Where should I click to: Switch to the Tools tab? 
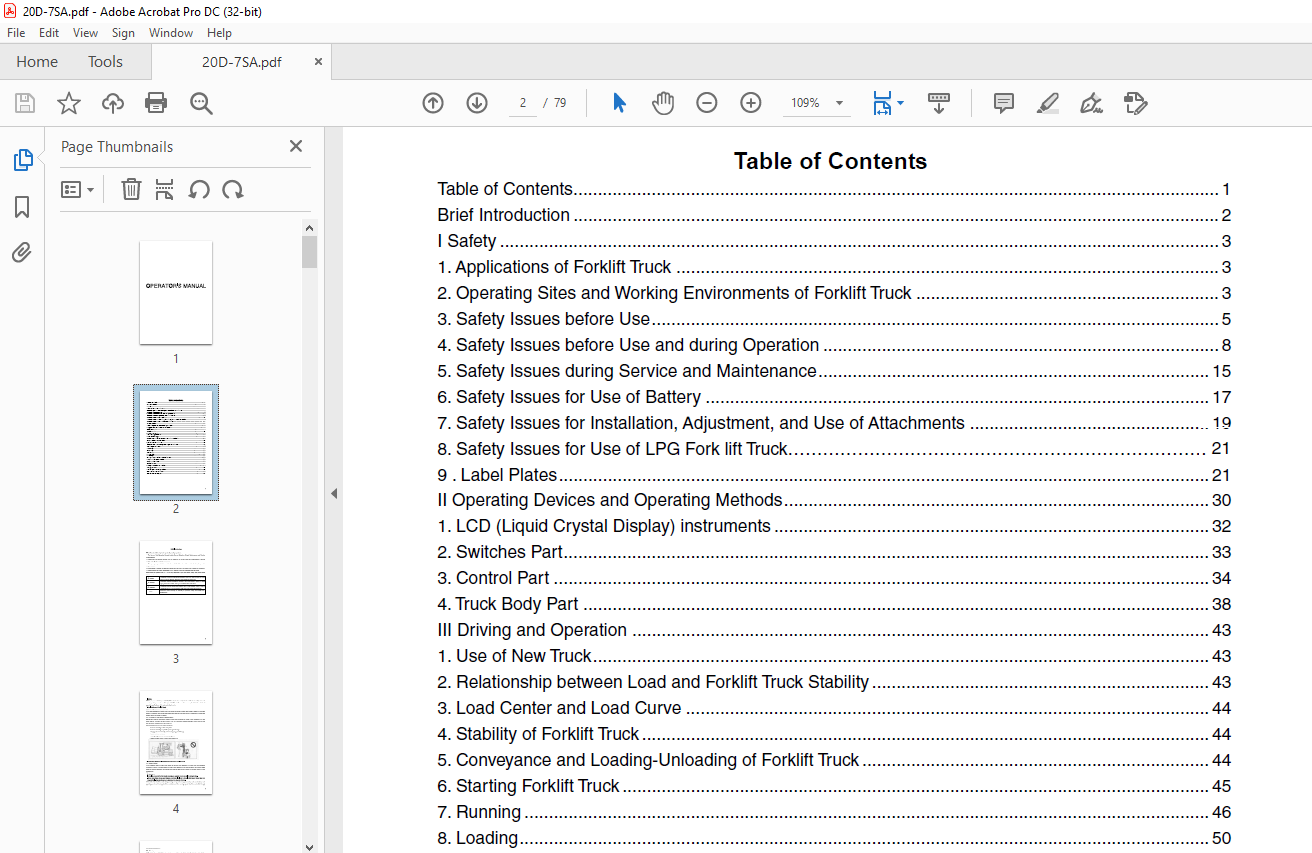point(105,62)
